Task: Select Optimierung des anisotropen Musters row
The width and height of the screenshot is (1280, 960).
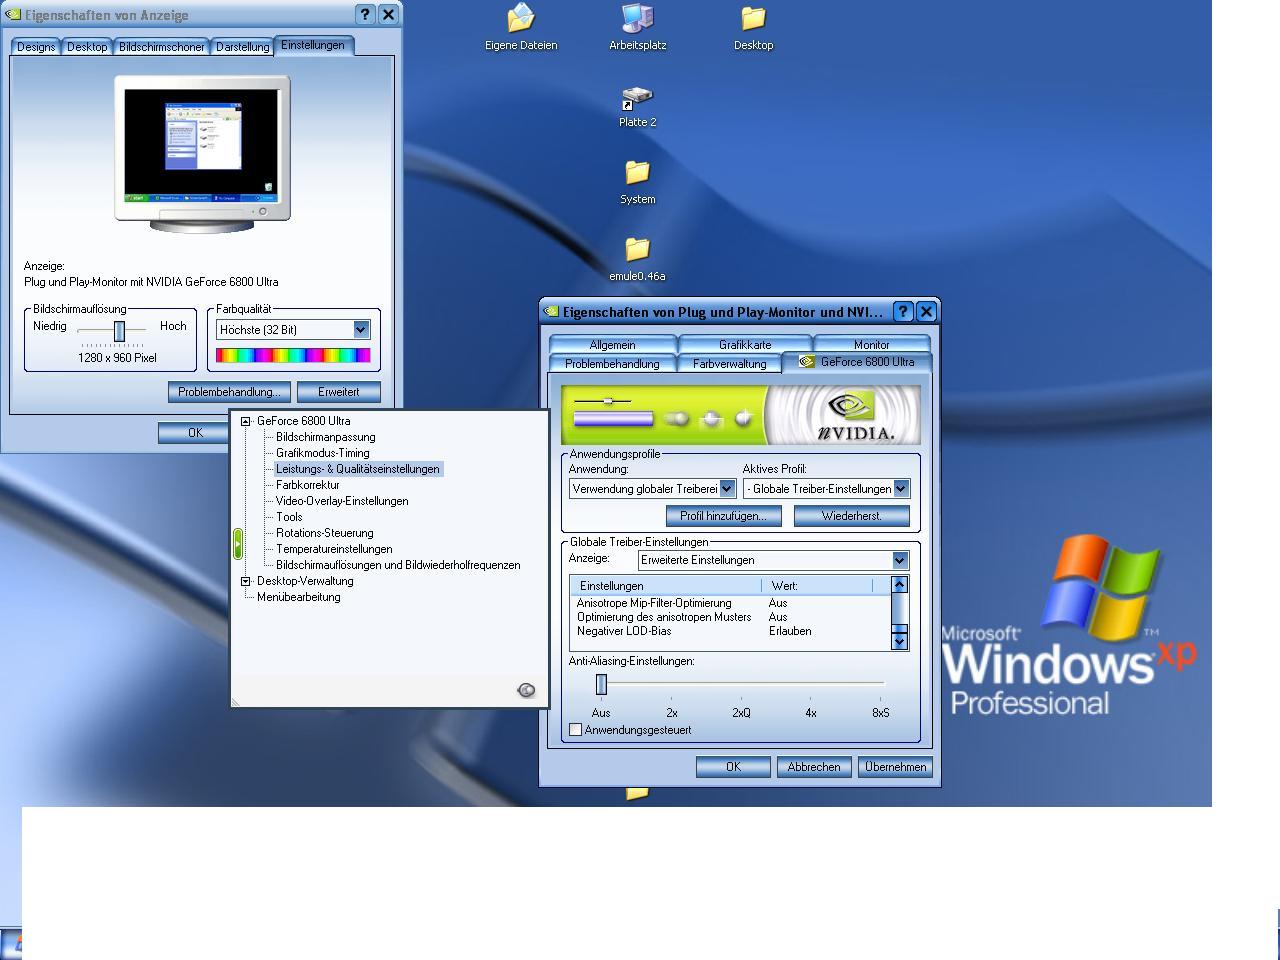Action: 730,617
